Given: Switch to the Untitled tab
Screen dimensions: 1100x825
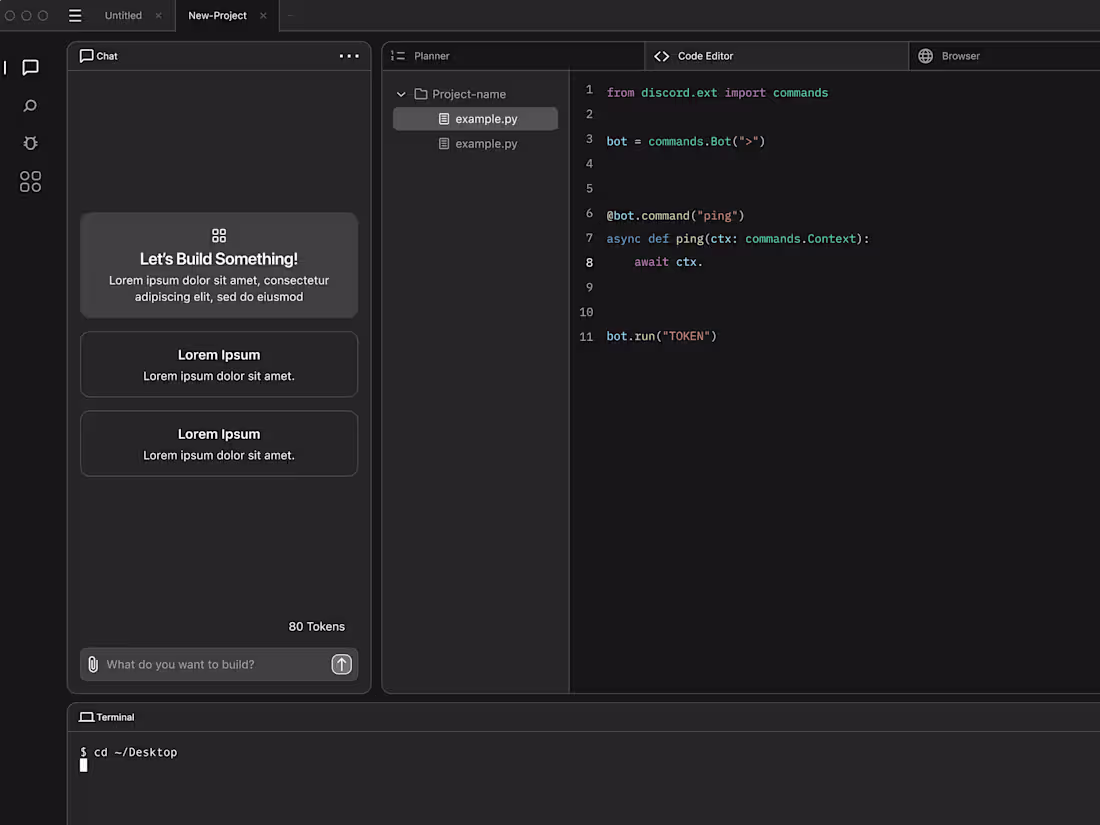Looking at the screenshot, I should (x=122, y=15).
